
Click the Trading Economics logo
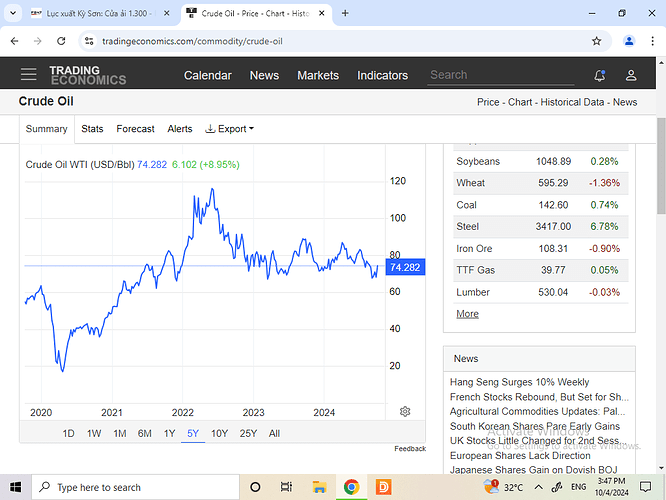point(88,75)
